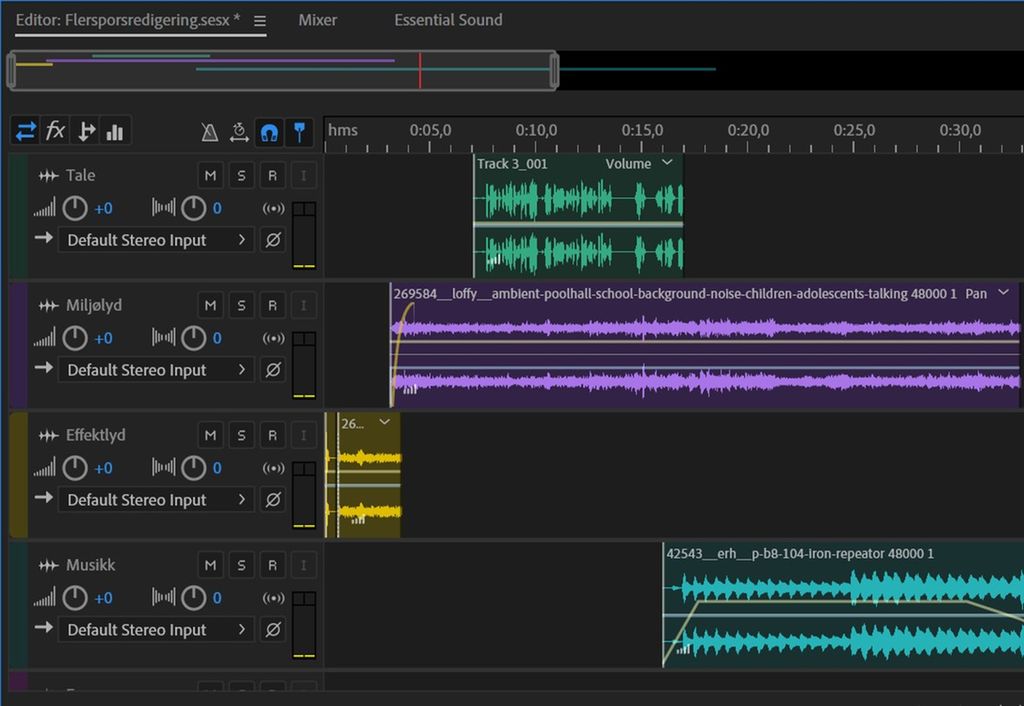Open the Pan dropdown on Miljølyd clip
Viewport: 1024px width, 706px height.
coord(1004,294)
